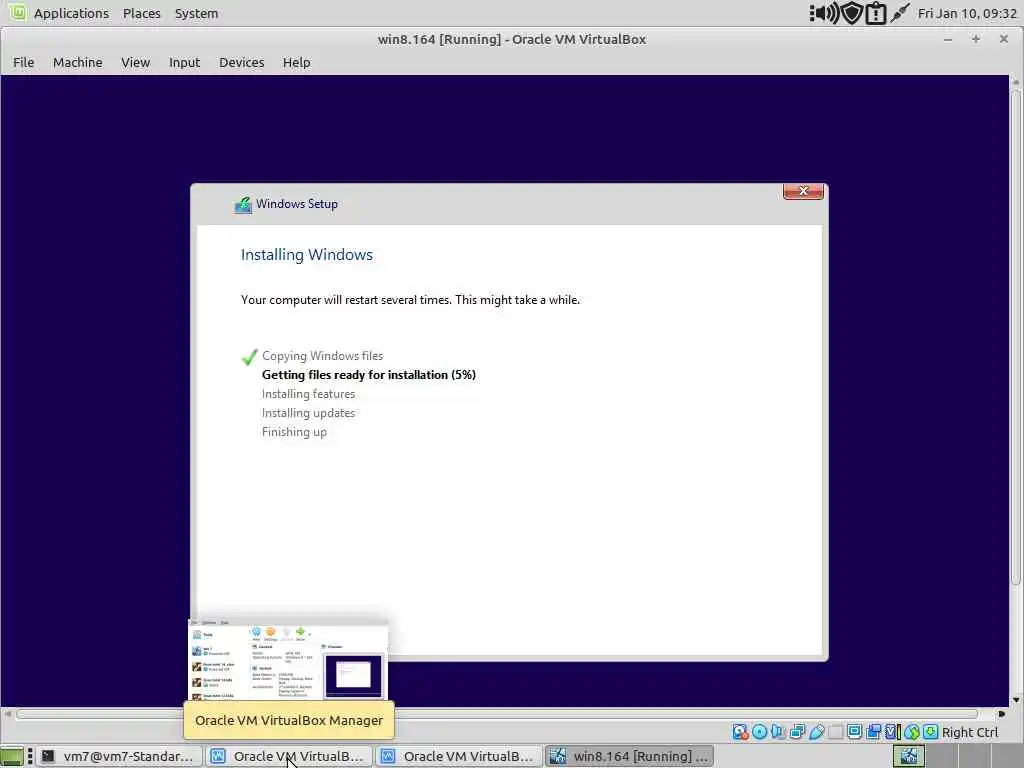
Task: Open the hard disk activity indicator
Action: tap(740, 731)
